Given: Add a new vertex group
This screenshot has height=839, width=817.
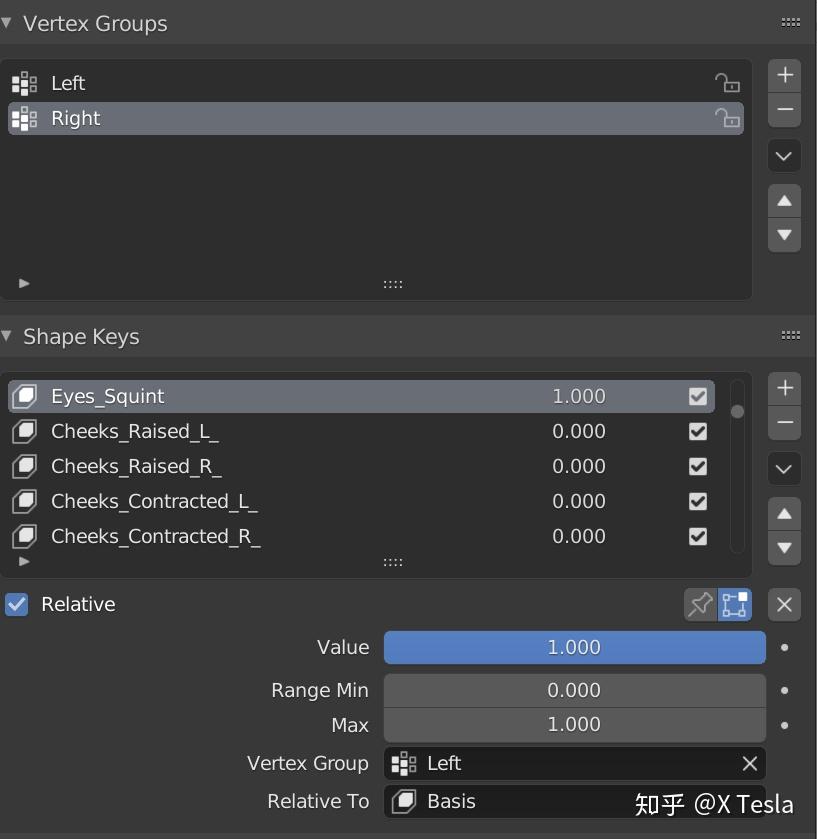Looking at the screenshot, I should tap(784, 74).
